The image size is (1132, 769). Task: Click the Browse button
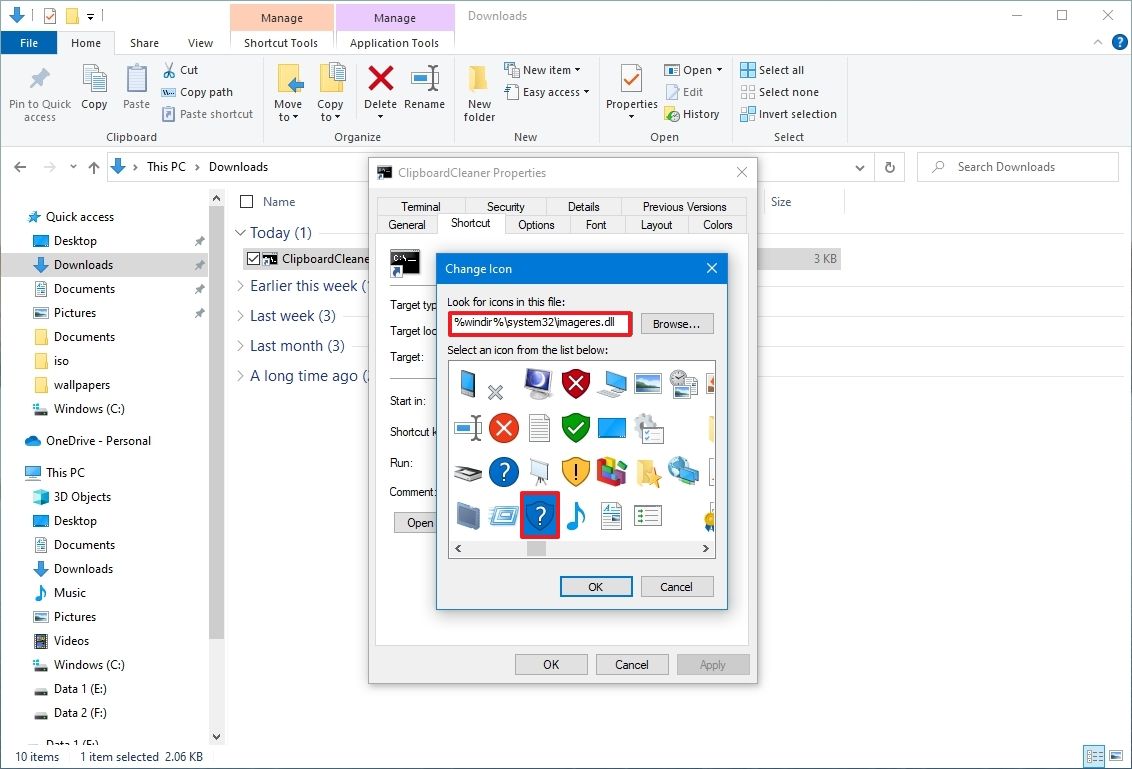(x=675, y=323)
